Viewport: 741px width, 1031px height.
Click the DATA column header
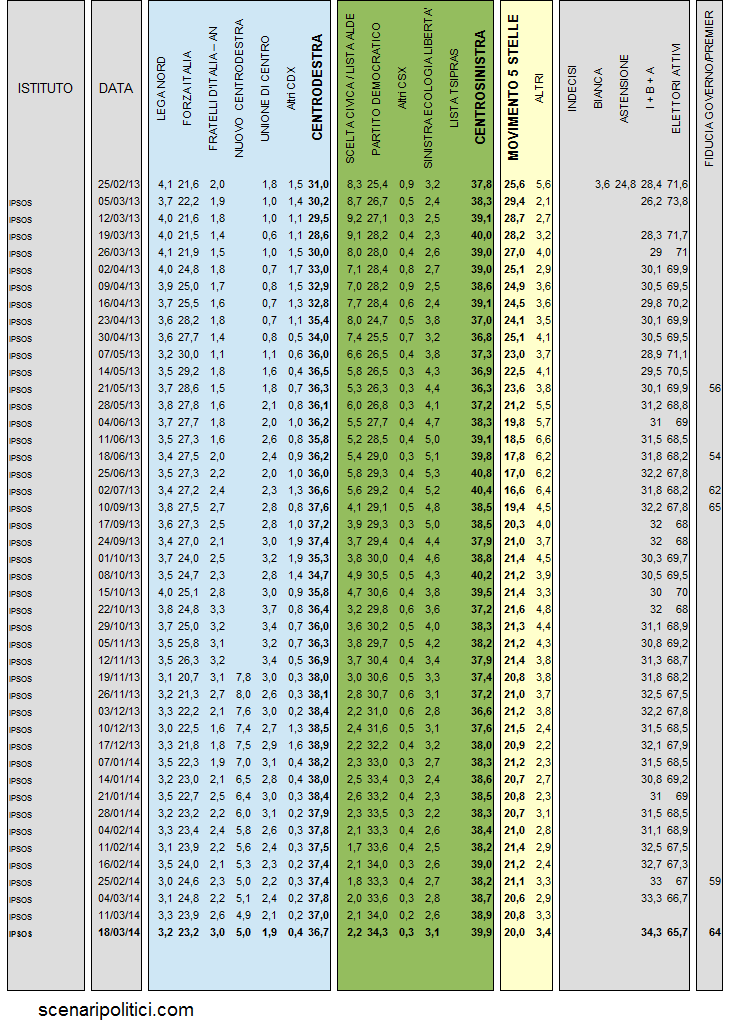116,88
